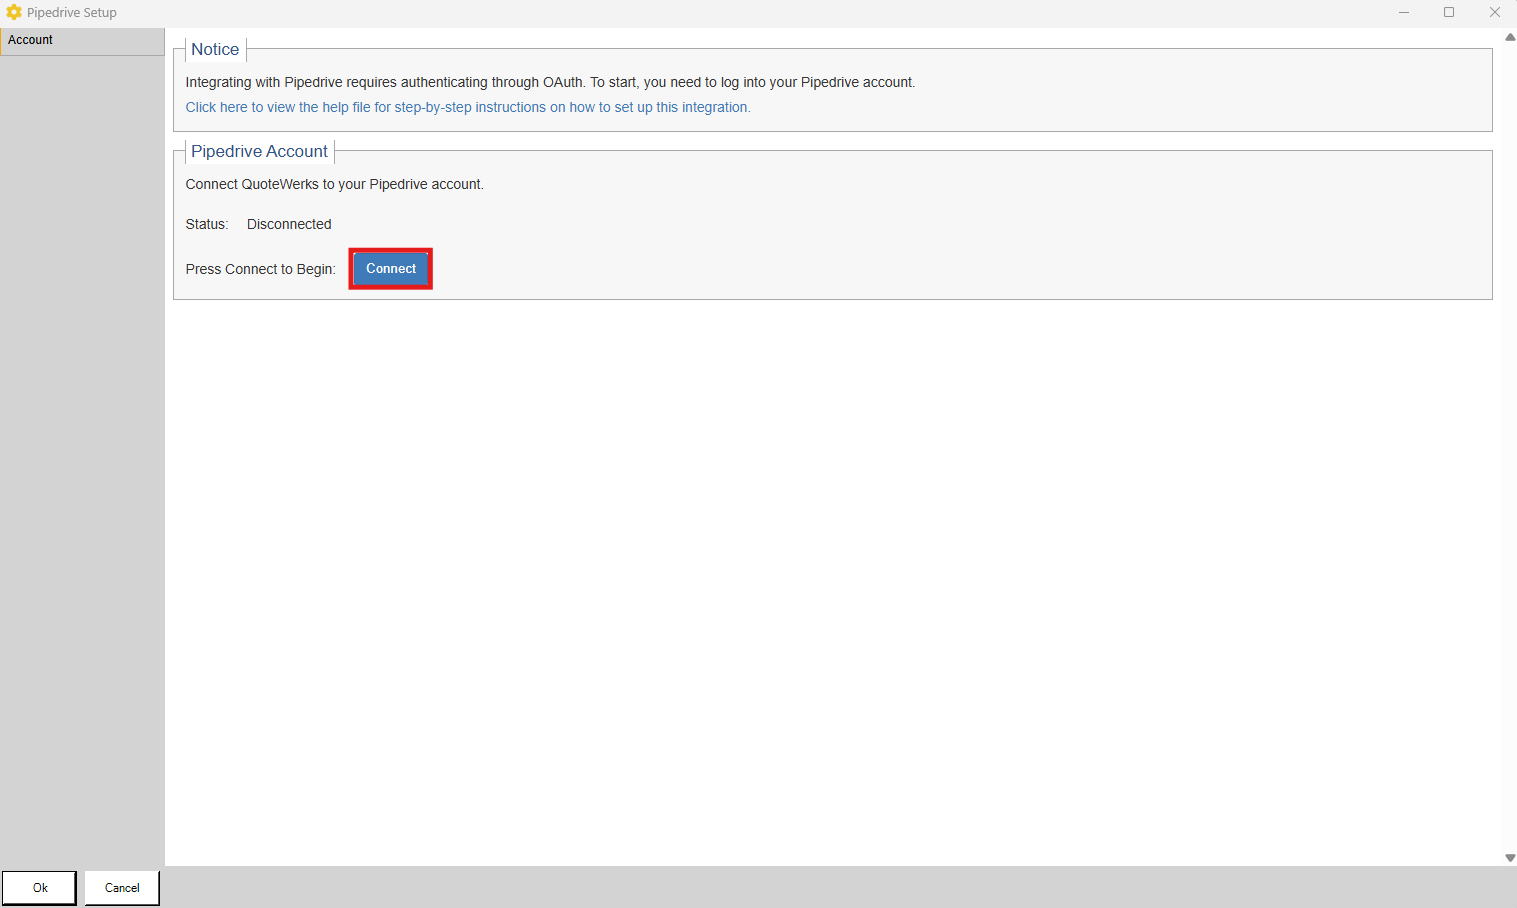Click the 'Press Connect to Begin:' label

[260, 269]
